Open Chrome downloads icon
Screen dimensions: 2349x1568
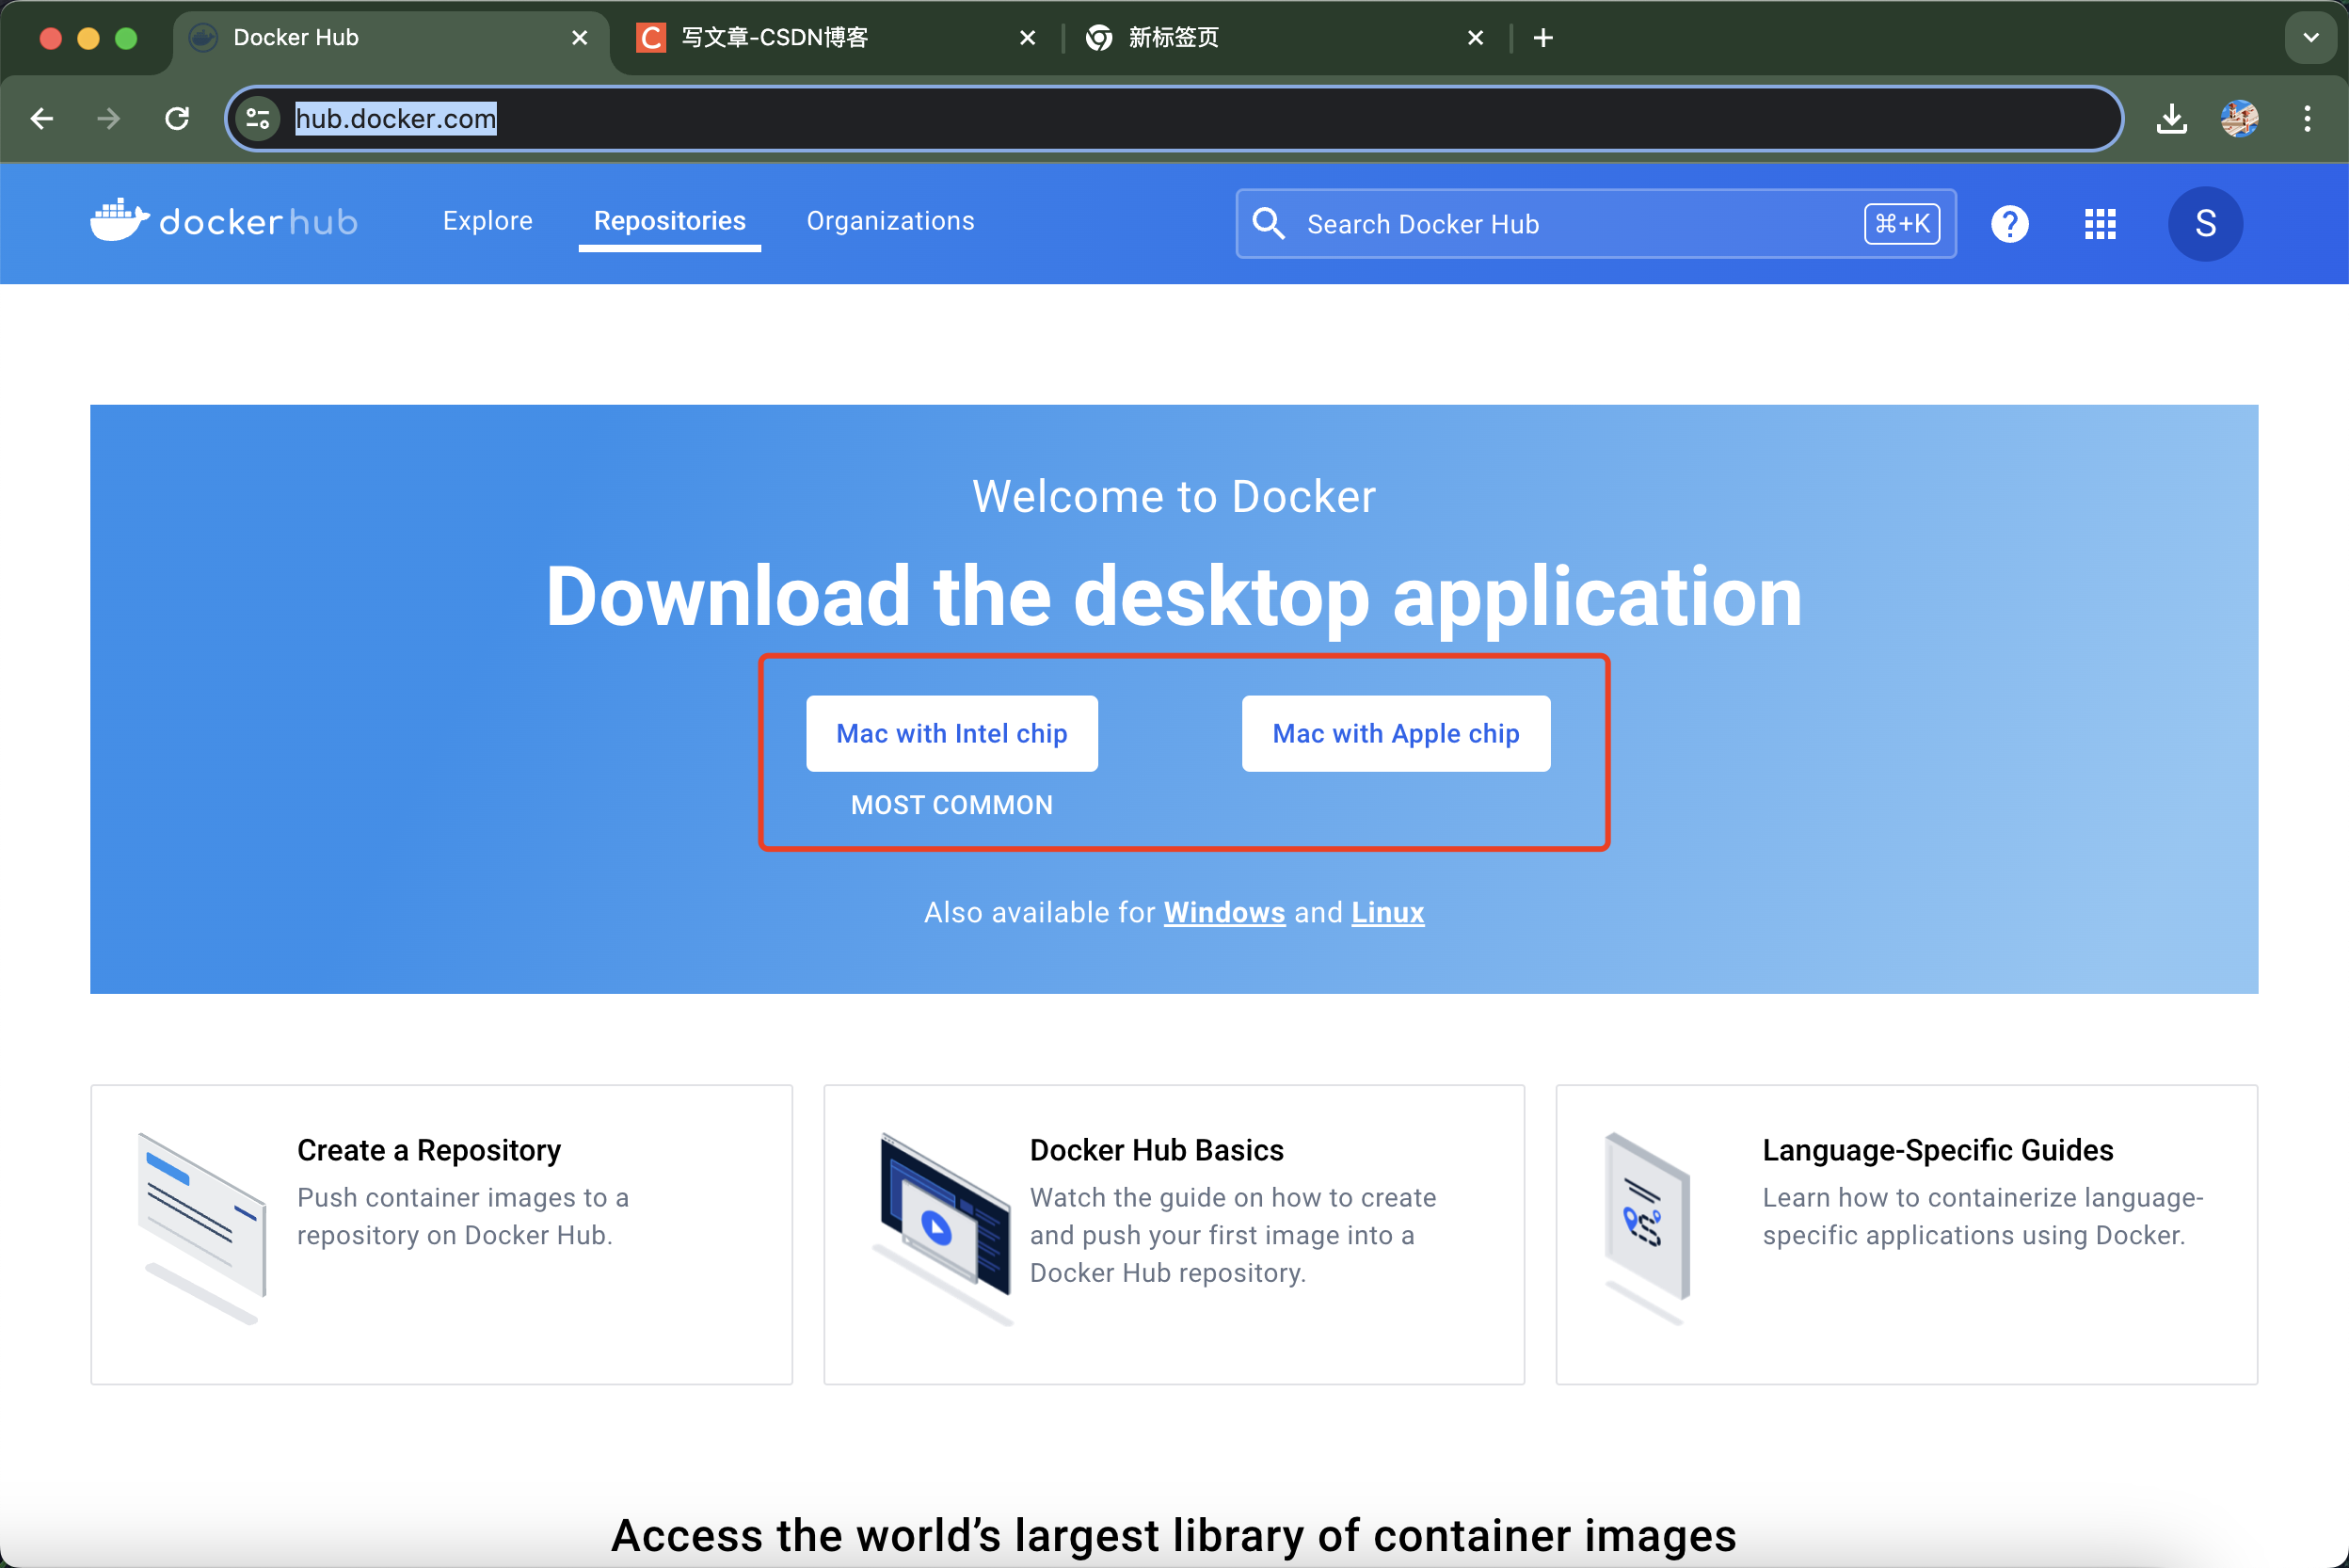tap(2171, 119)
